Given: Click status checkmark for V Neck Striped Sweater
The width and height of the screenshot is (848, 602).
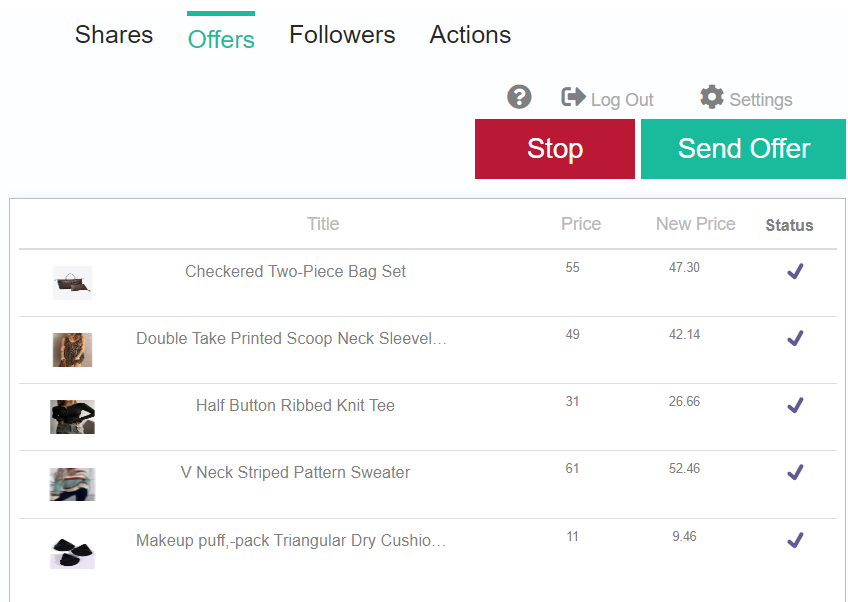Looking at the screenshot, I should tap(795, 472).
